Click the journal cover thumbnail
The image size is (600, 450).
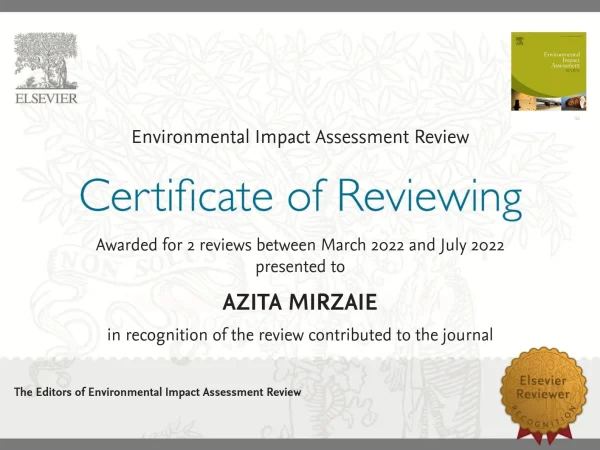(548, 71)
